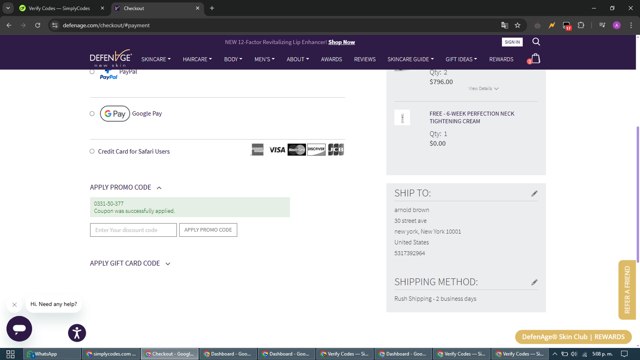Open the shopping bag cart icon
The height and width of the screenshot is (360, 640).
pyautogui.click(x=535, y=59)
